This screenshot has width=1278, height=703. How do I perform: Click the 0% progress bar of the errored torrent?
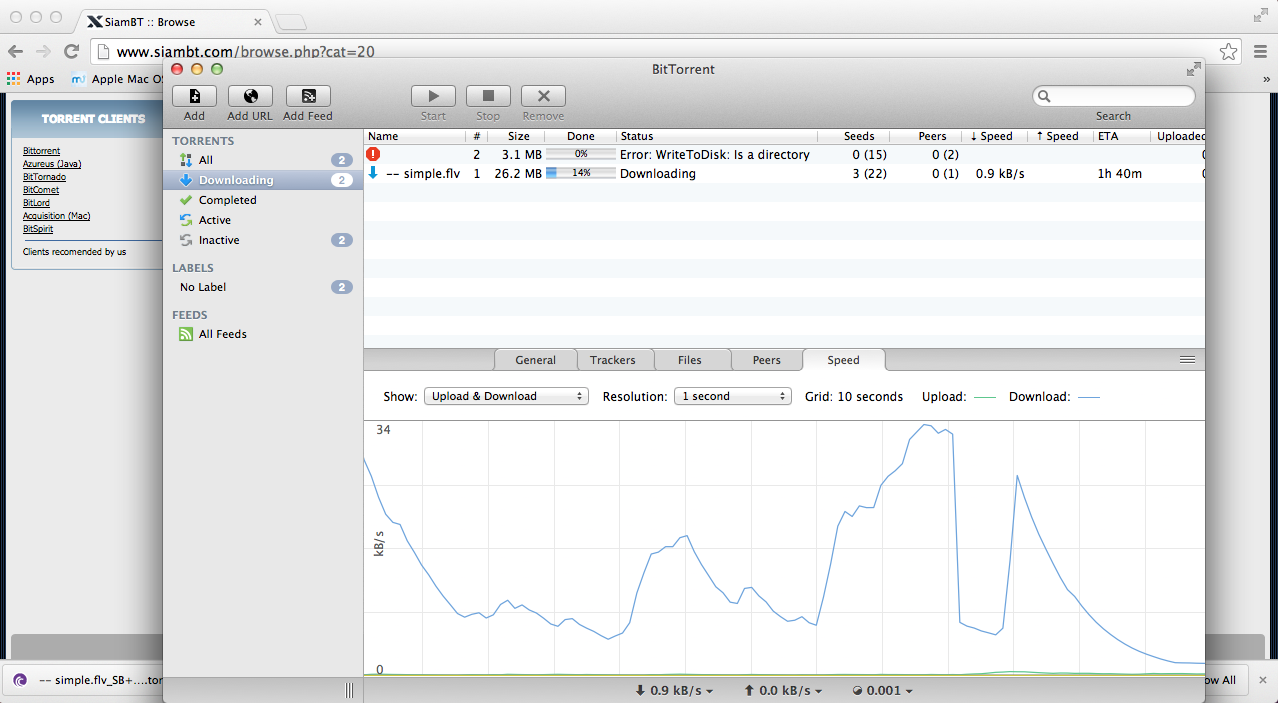coord(581,154)
